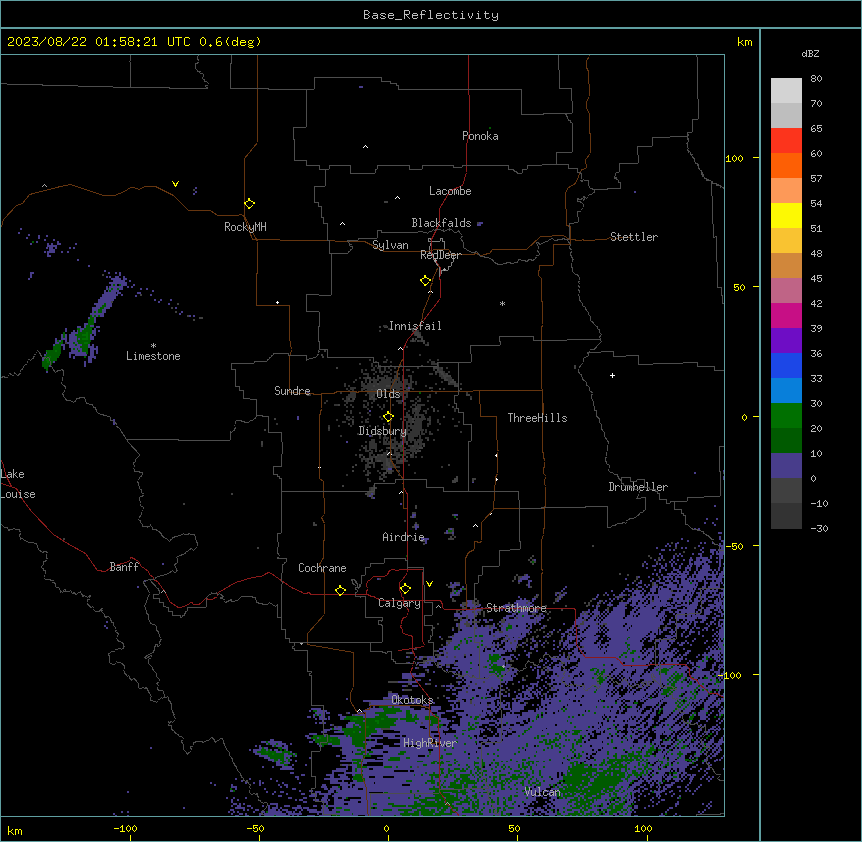Image resolution: width=862 pixels, height=842 pixels.
Task: Click the yellow diamond marker south of RedDeer
Action: (425, 281)
